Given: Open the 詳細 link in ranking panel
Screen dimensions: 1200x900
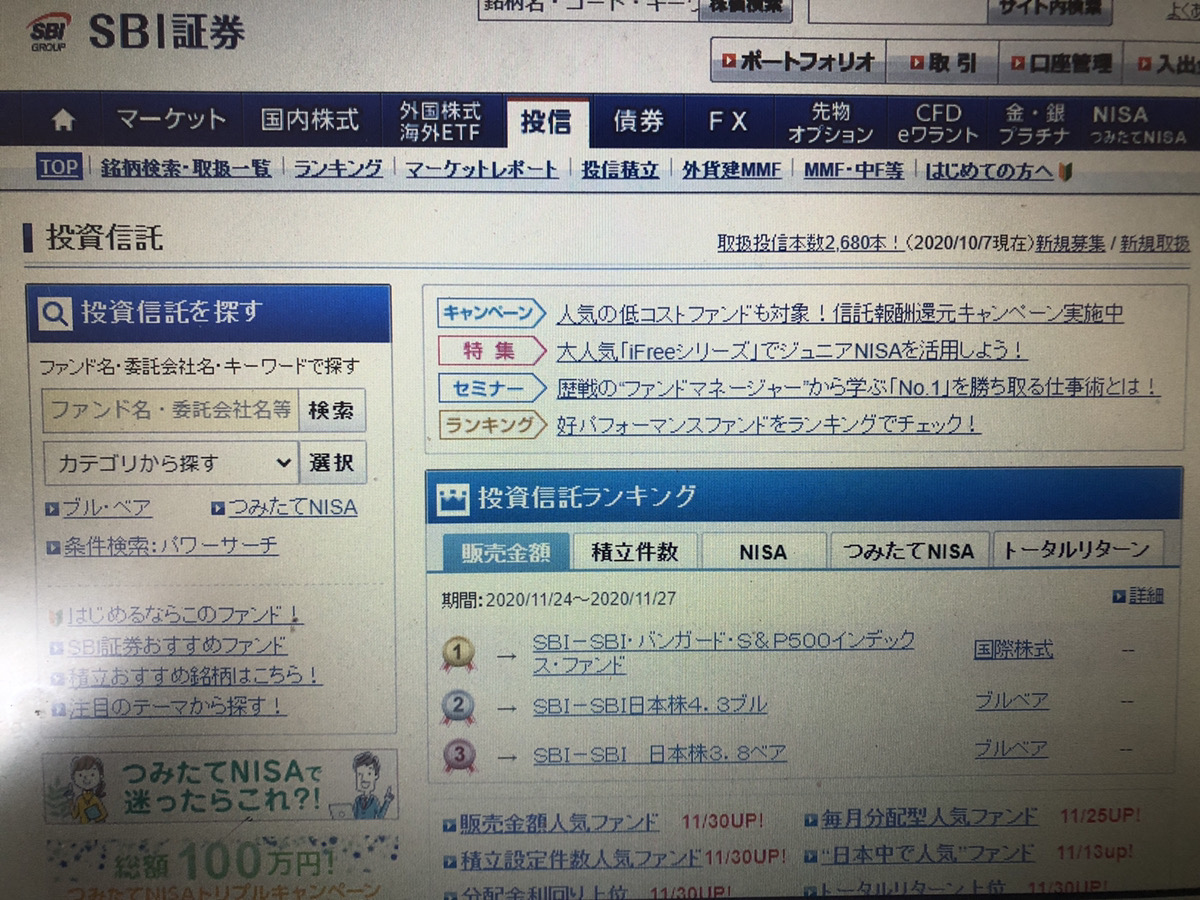Looking at the screenshot, I should (x=1146, y=597).
